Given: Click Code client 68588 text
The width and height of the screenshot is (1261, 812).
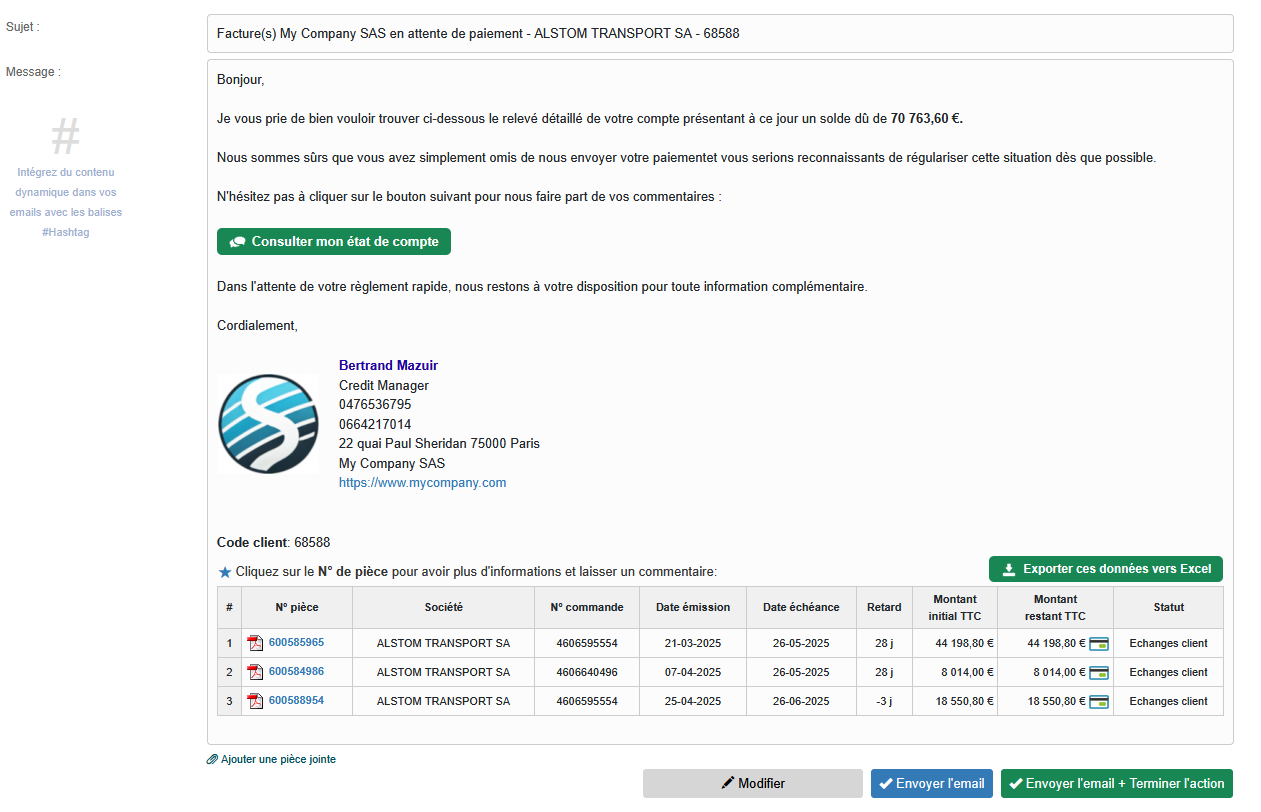Looking at the screenshot, I should pos(273,542).
